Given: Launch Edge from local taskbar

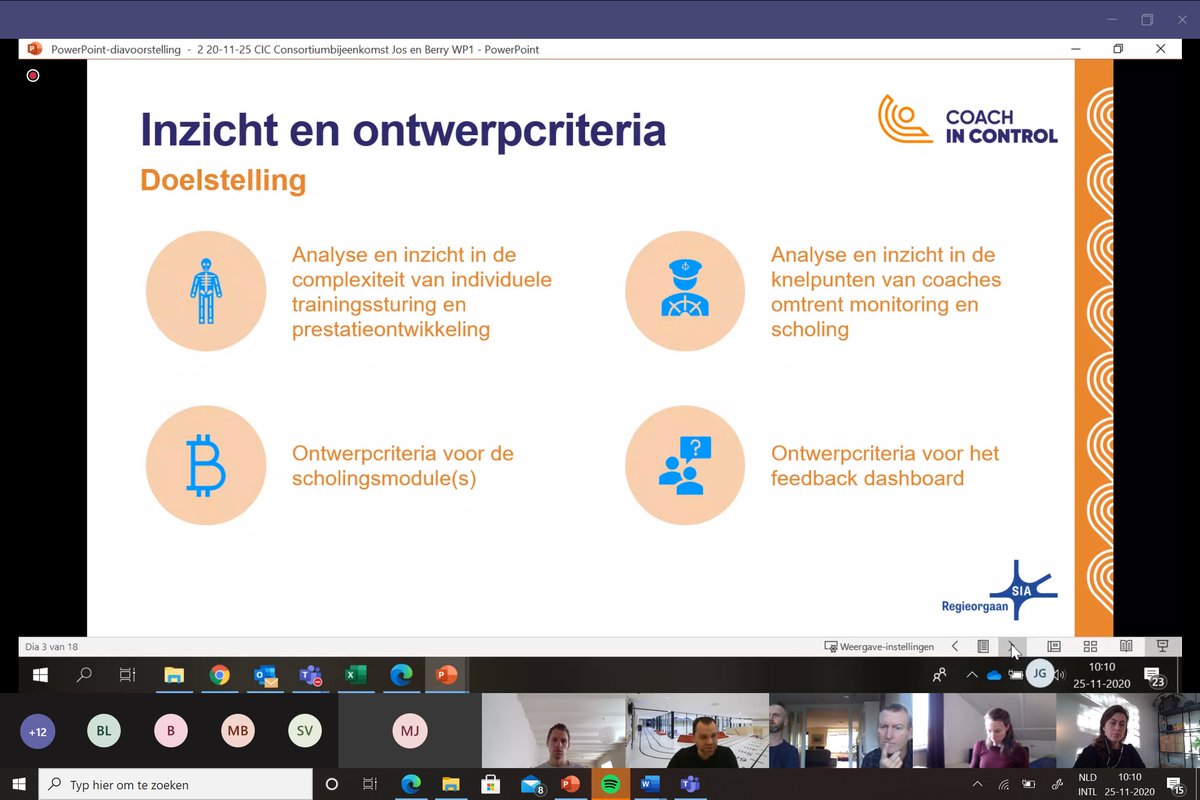Looking at the screenshot, I should [x=411, y=784].
